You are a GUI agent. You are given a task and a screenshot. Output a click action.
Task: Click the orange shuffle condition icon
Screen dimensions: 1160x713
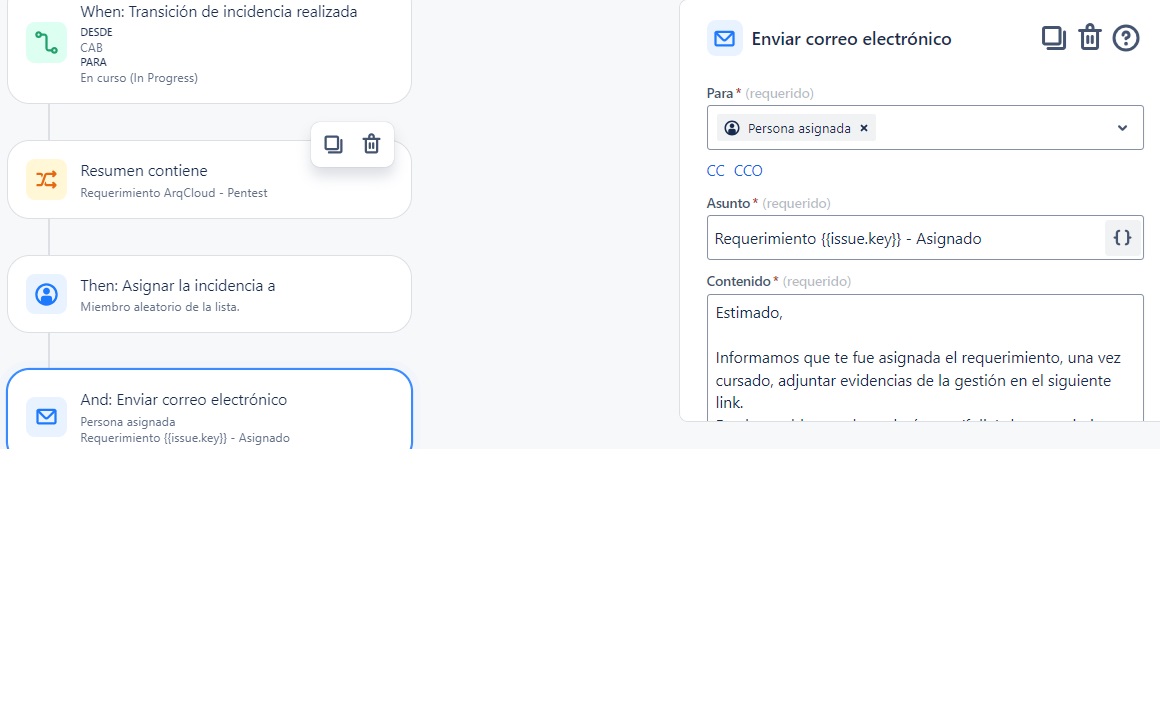(47, 180)
